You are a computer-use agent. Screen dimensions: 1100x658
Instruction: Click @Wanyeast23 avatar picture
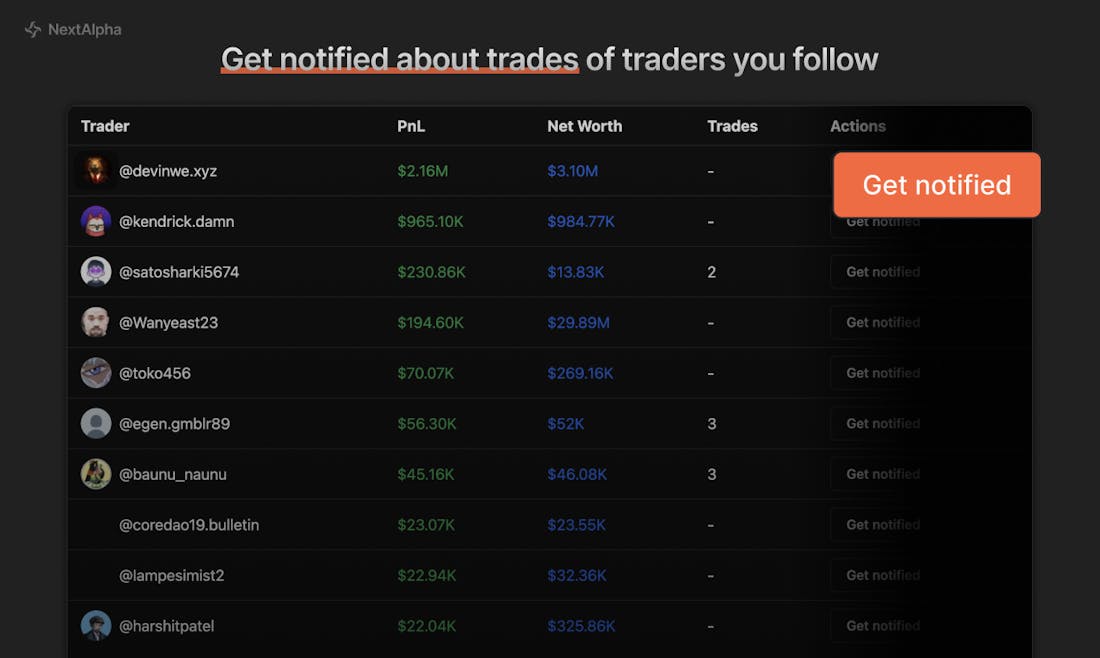point(96,322)
